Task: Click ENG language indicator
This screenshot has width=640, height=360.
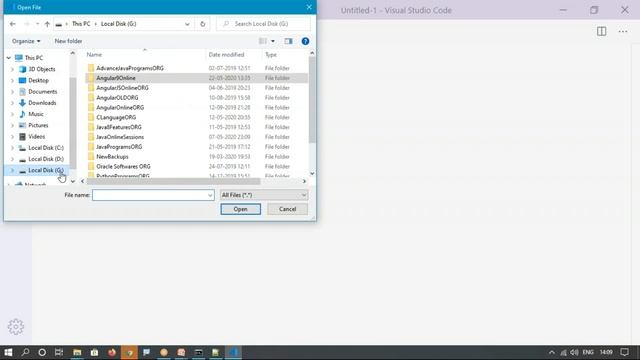Action: pyautogui.click(x=588, y=352)
